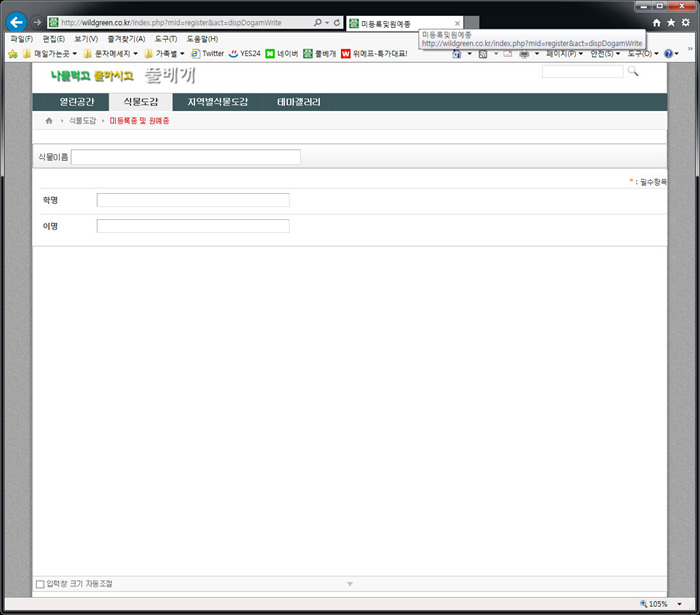Viewport: 700px width, 615px height.
Task: Click the site search magnifier icon
Action: [633, 72]
